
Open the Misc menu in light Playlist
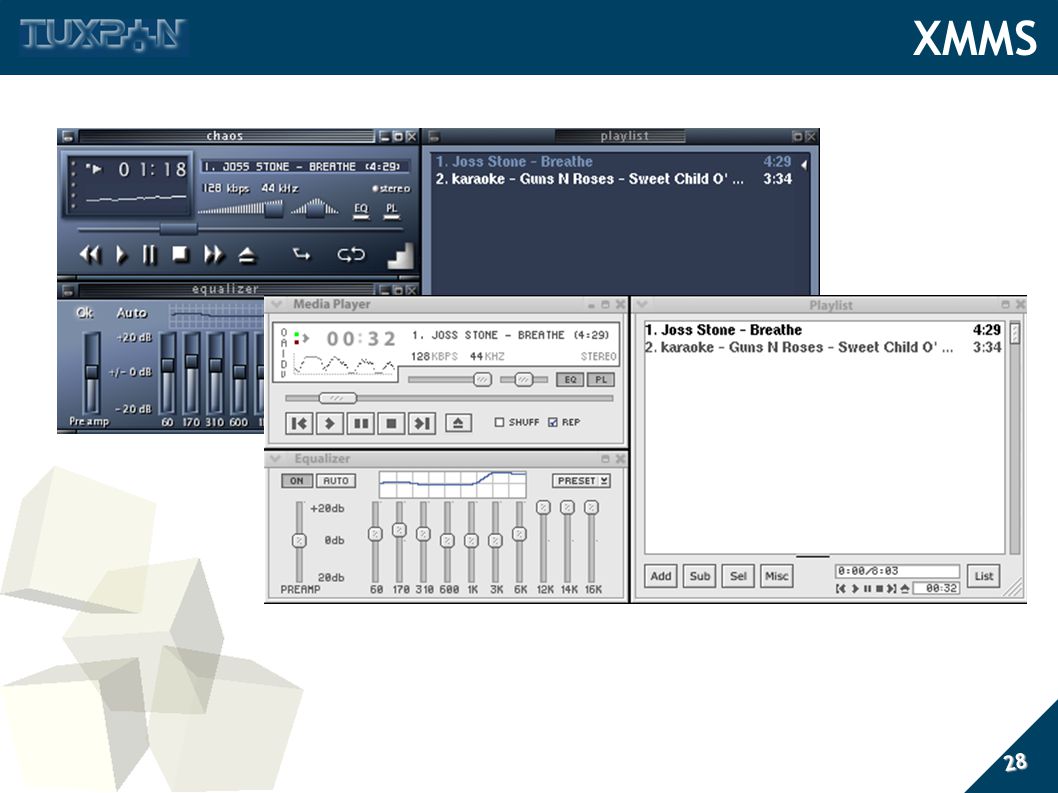(x=777, y=576)
